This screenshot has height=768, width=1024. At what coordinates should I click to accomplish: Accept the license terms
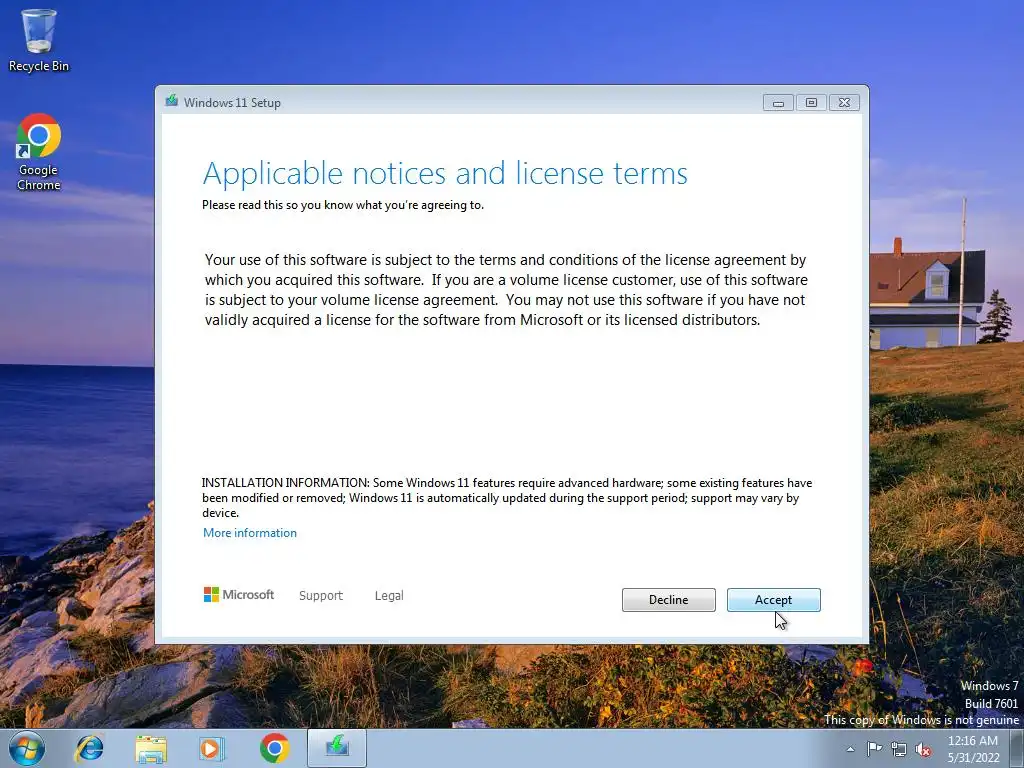(x=773, y=600)
